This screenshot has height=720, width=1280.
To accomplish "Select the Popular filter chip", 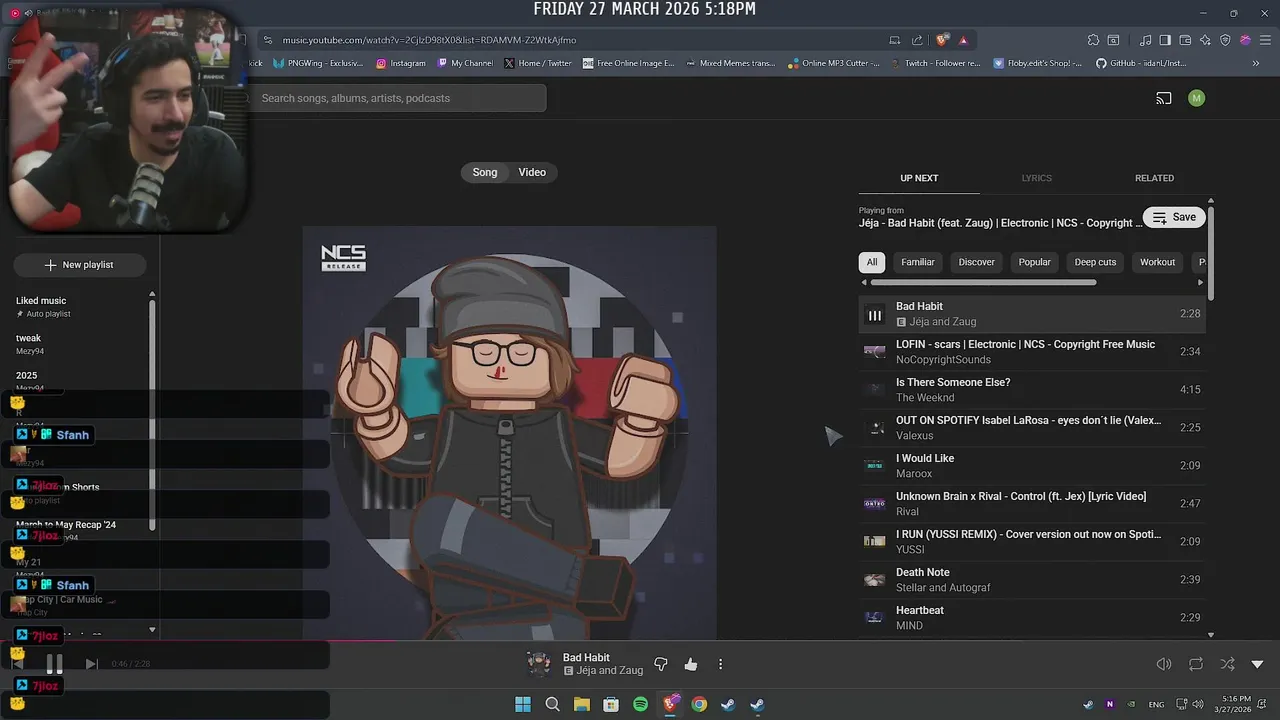I will pyautogui.click(x=1035, y=262).
